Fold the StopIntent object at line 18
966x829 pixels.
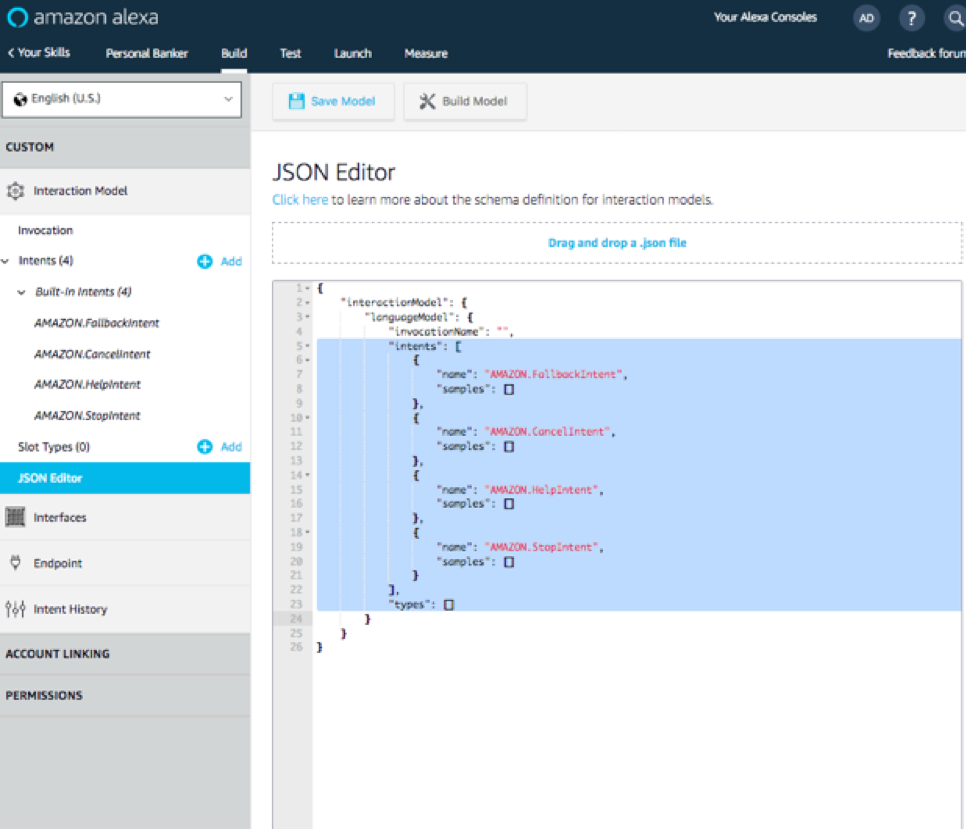click(307, 532)
